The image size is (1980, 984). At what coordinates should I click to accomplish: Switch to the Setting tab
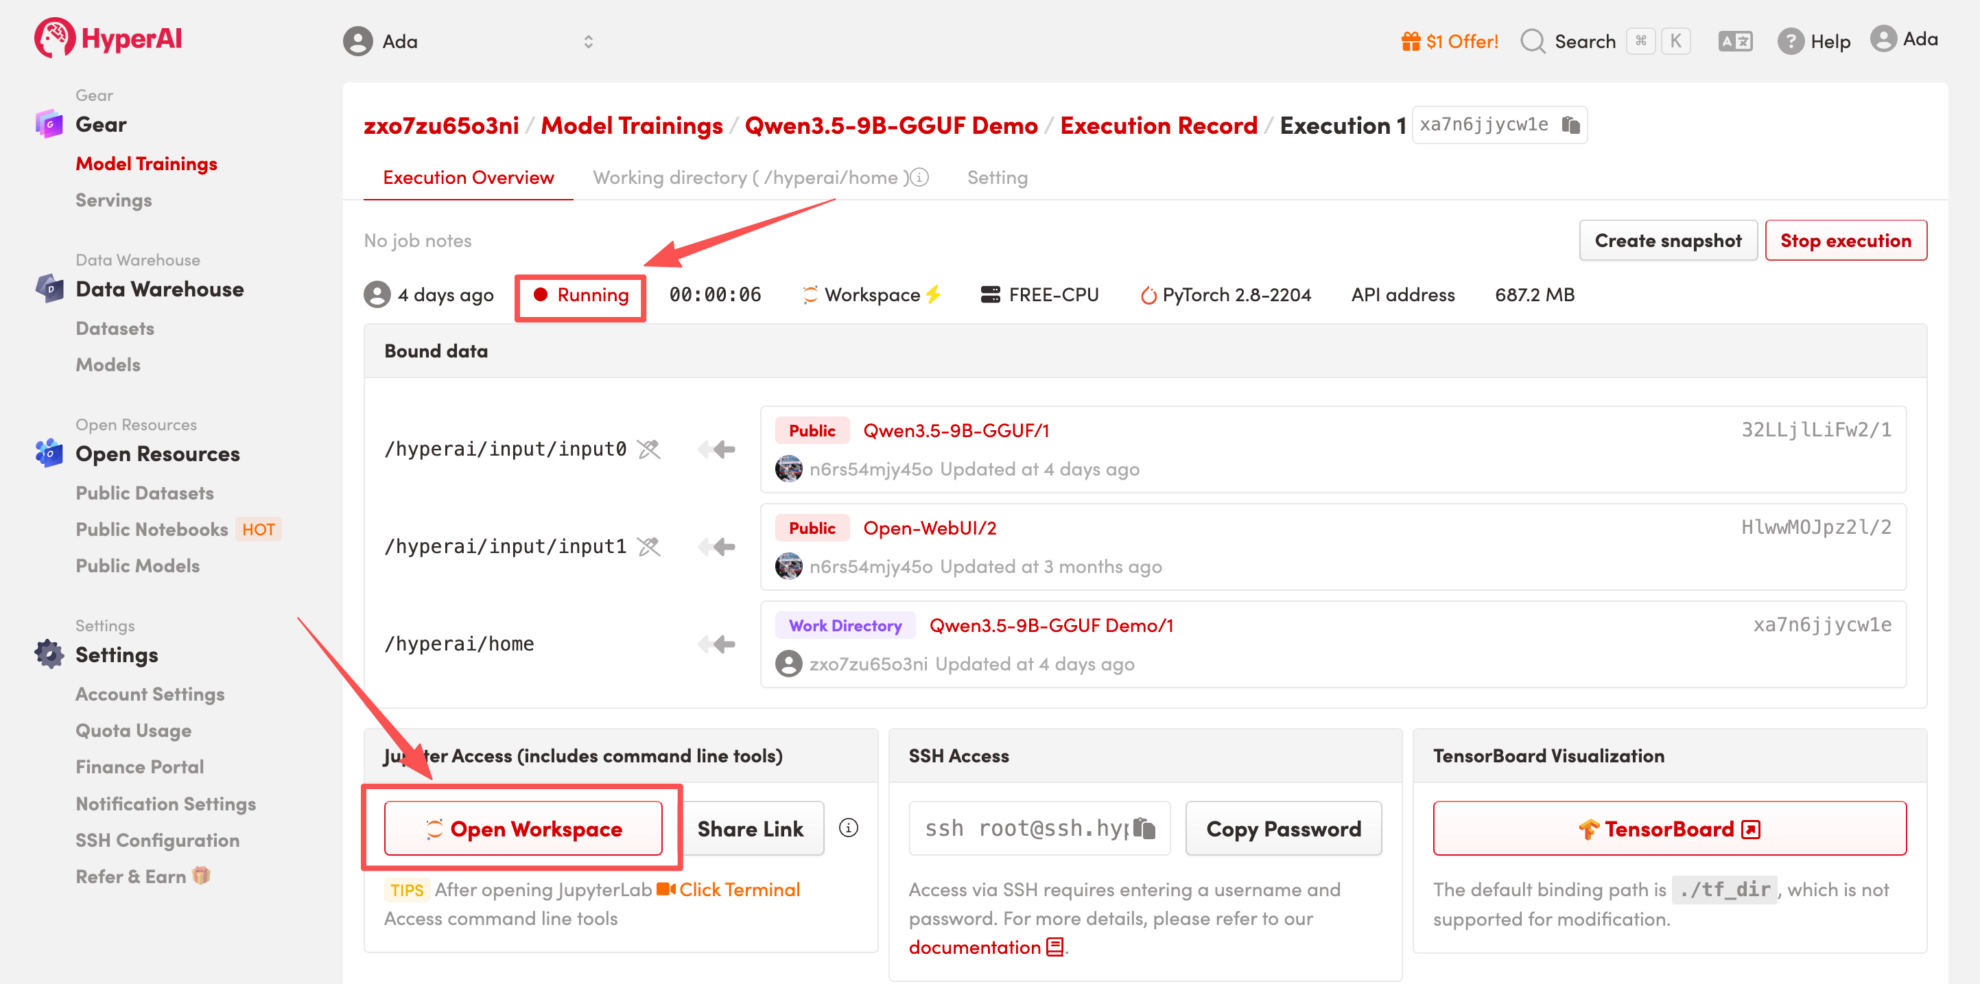click(x=996, y=177)
